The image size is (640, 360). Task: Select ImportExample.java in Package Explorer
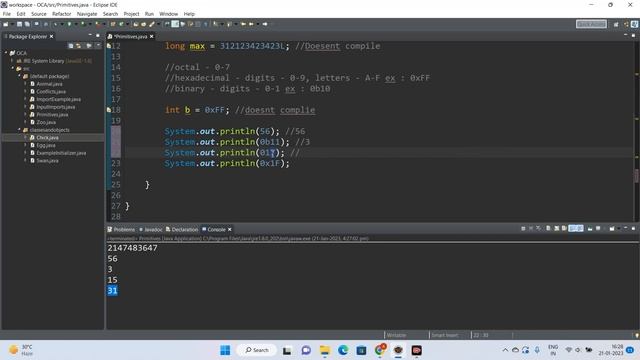58,99
